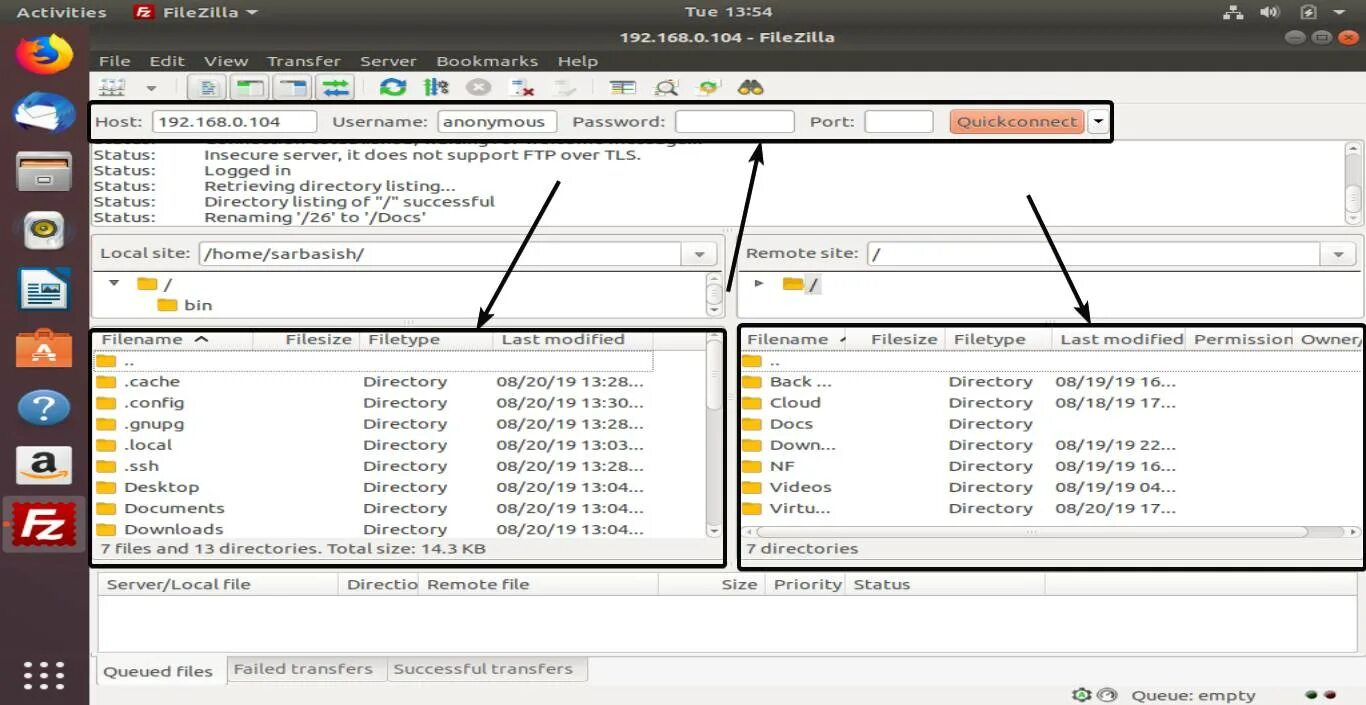Expand the remote root folder tree
The width and height of the screenshot is (1366, 705).
point(759,284)
